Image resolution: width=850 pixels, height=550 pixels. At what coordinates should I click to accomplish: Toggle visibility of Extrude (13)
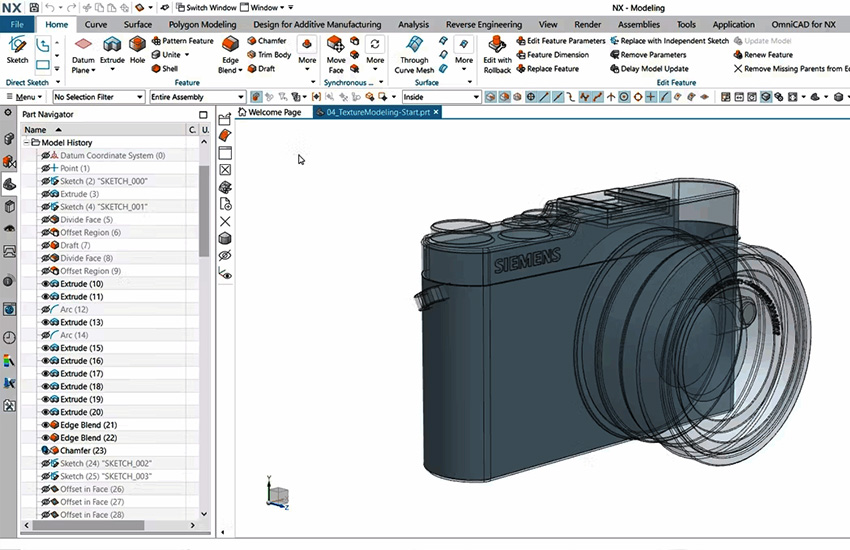(46, 322)
